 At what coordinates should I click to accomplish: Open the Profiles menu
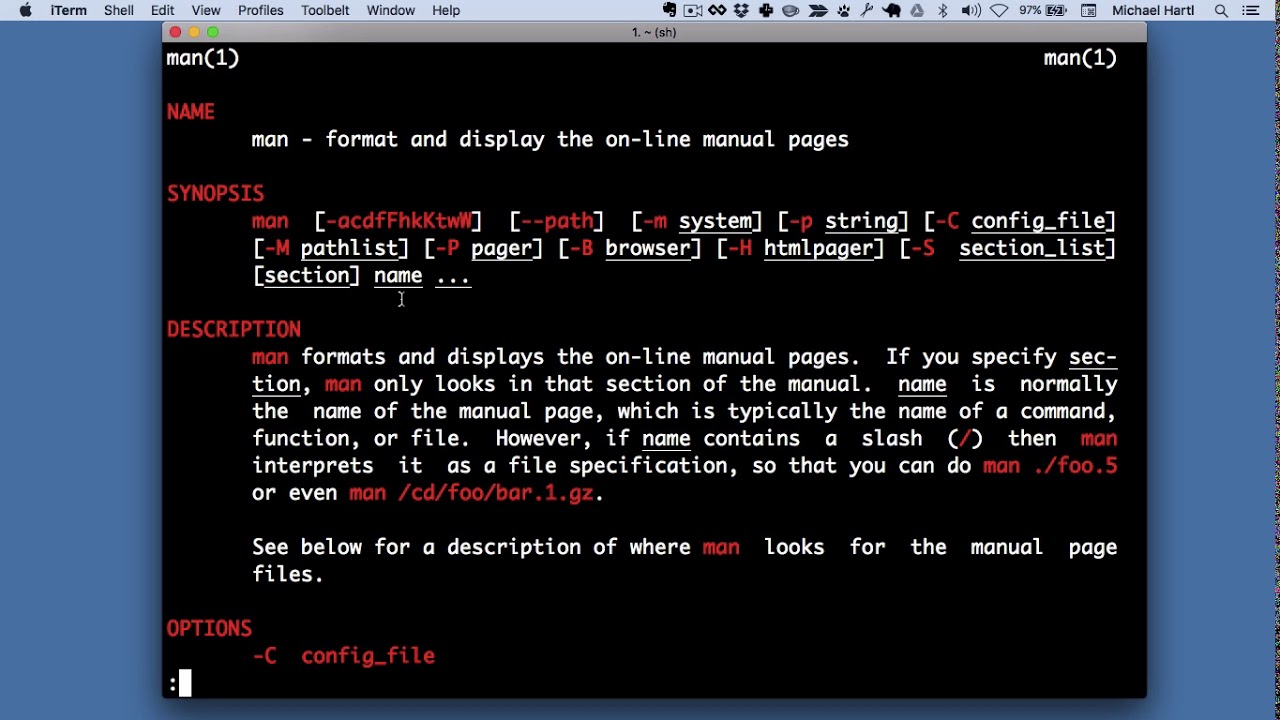(260, 10)
